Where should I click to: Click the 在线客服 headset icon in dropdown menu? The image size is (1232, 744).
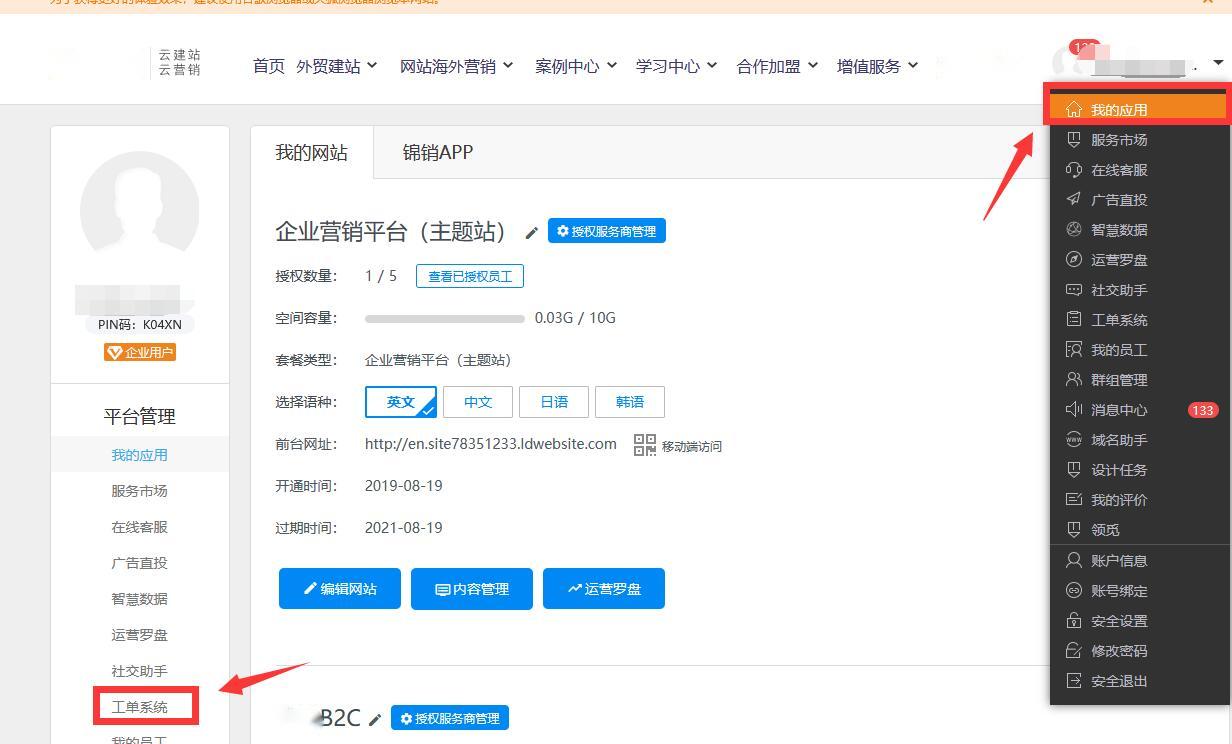point(1074,170)
